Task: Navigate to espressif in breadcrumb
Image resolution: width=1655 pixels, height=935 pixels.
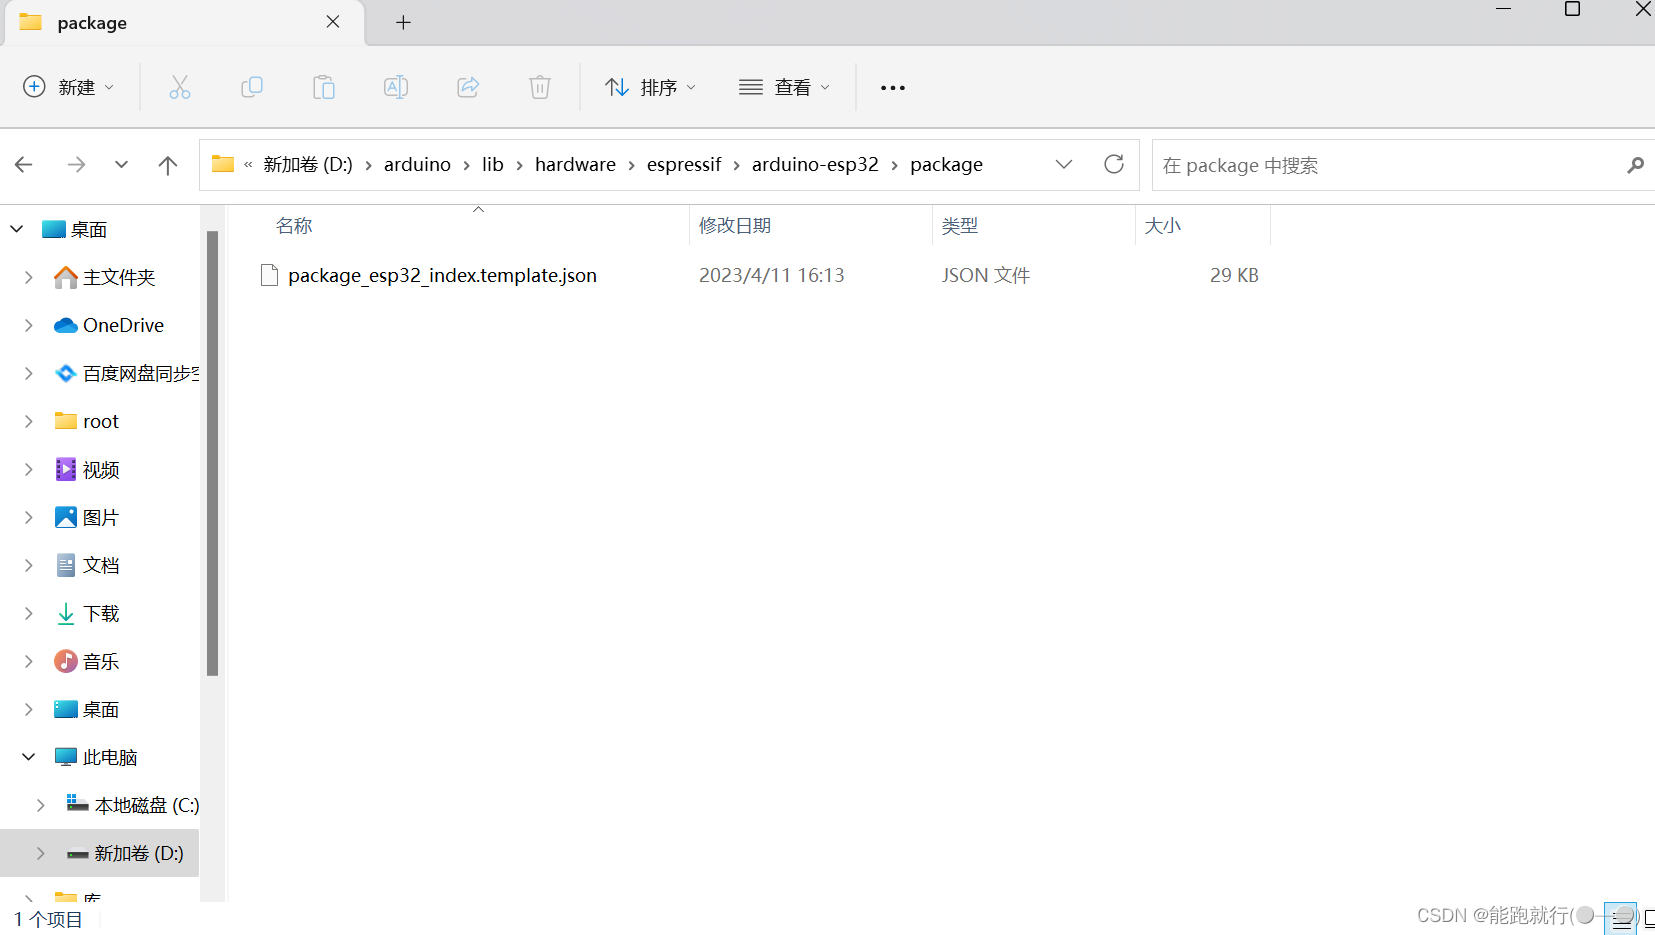Action: [x=684, y=164]
